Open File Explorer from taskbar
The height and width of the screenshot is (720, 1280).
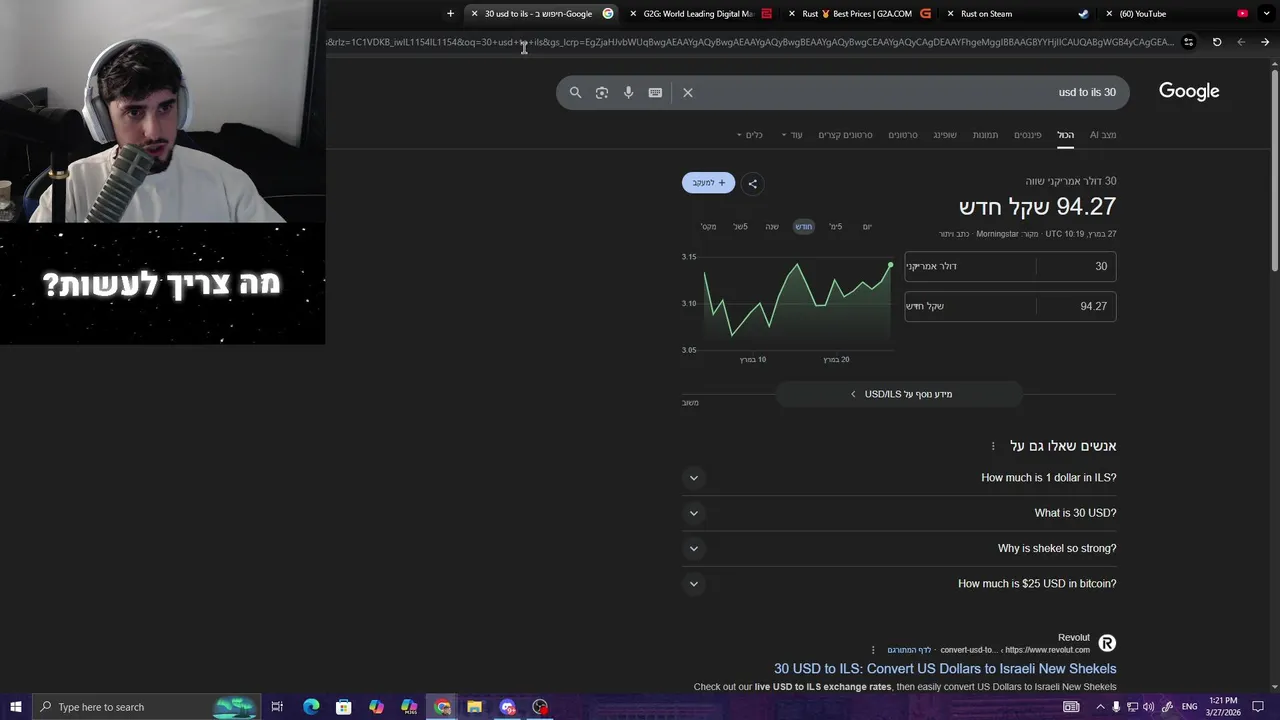coord(474,707)
